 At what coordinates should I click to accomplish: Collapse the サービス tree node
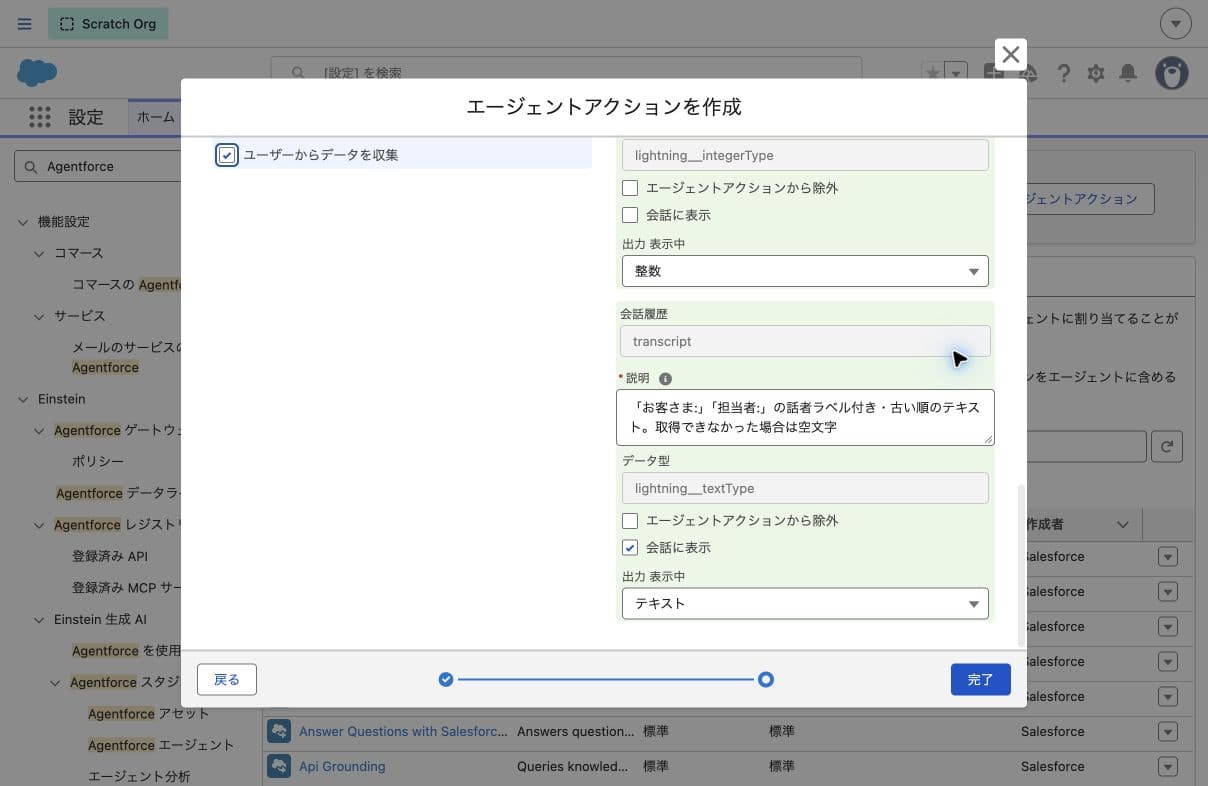39,316
